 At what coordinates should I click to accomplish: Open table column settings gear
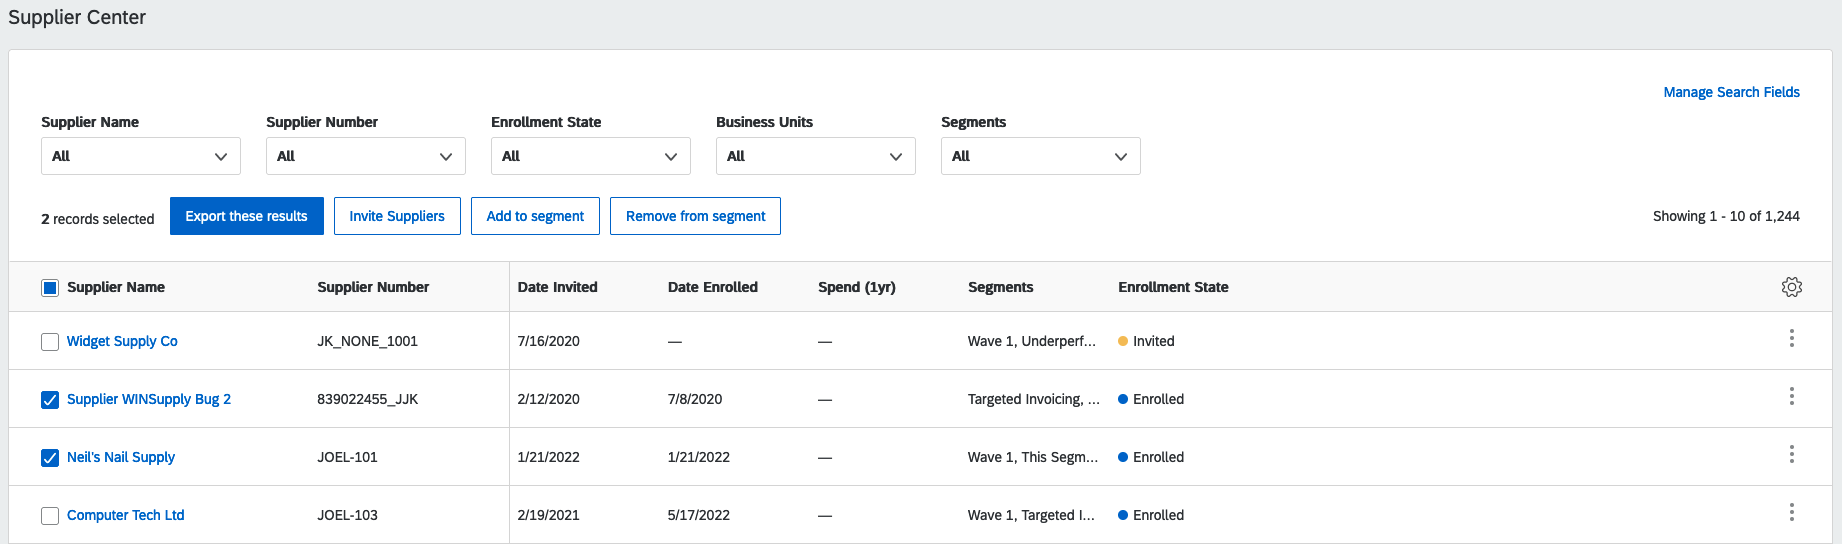(1791, 287)
